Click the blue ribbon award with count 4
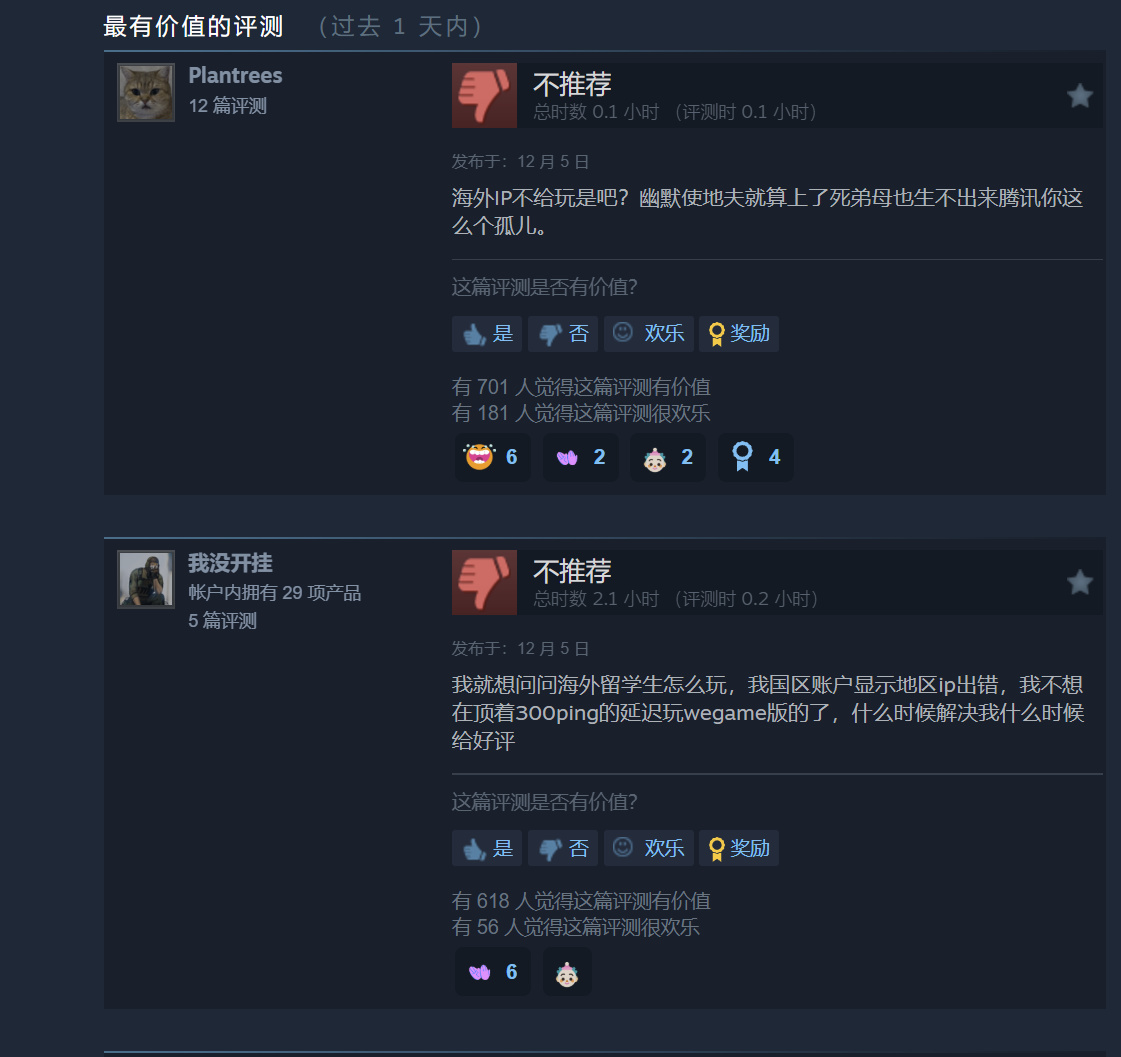Viewport: 1121px width, 1057px height. 756,457
